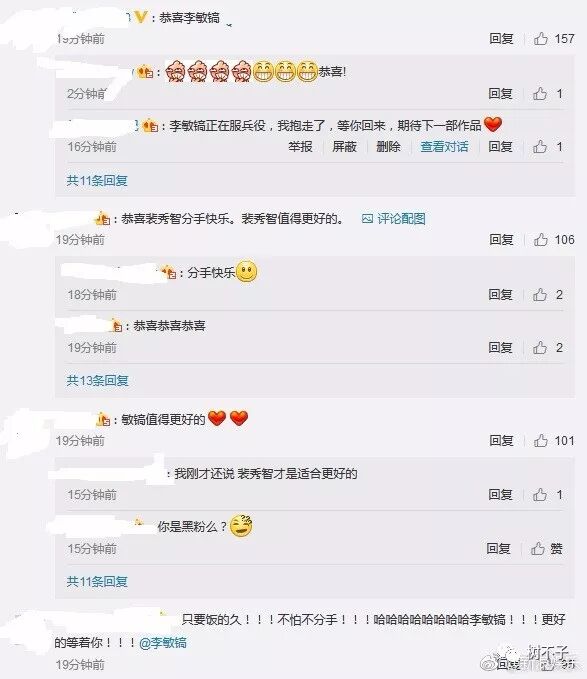Like the comment with 157 likes
The width and height of the screenshot is (587, 679).
541,39
